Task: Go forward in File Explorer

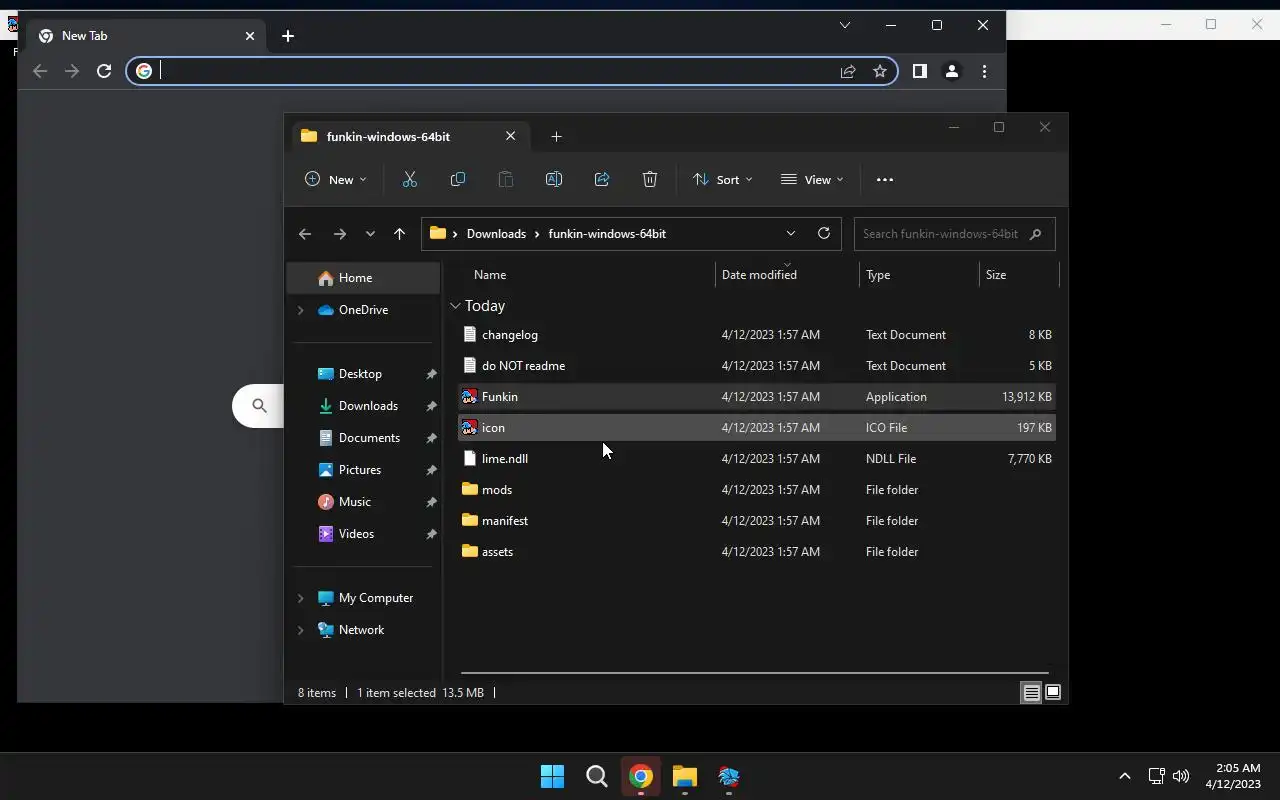Action: click(x=340, y=234)
